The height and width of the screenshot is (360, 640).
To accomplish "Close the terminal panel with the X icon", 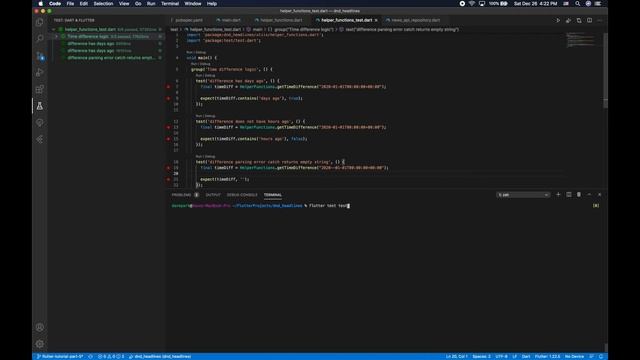I will point(600,195).
